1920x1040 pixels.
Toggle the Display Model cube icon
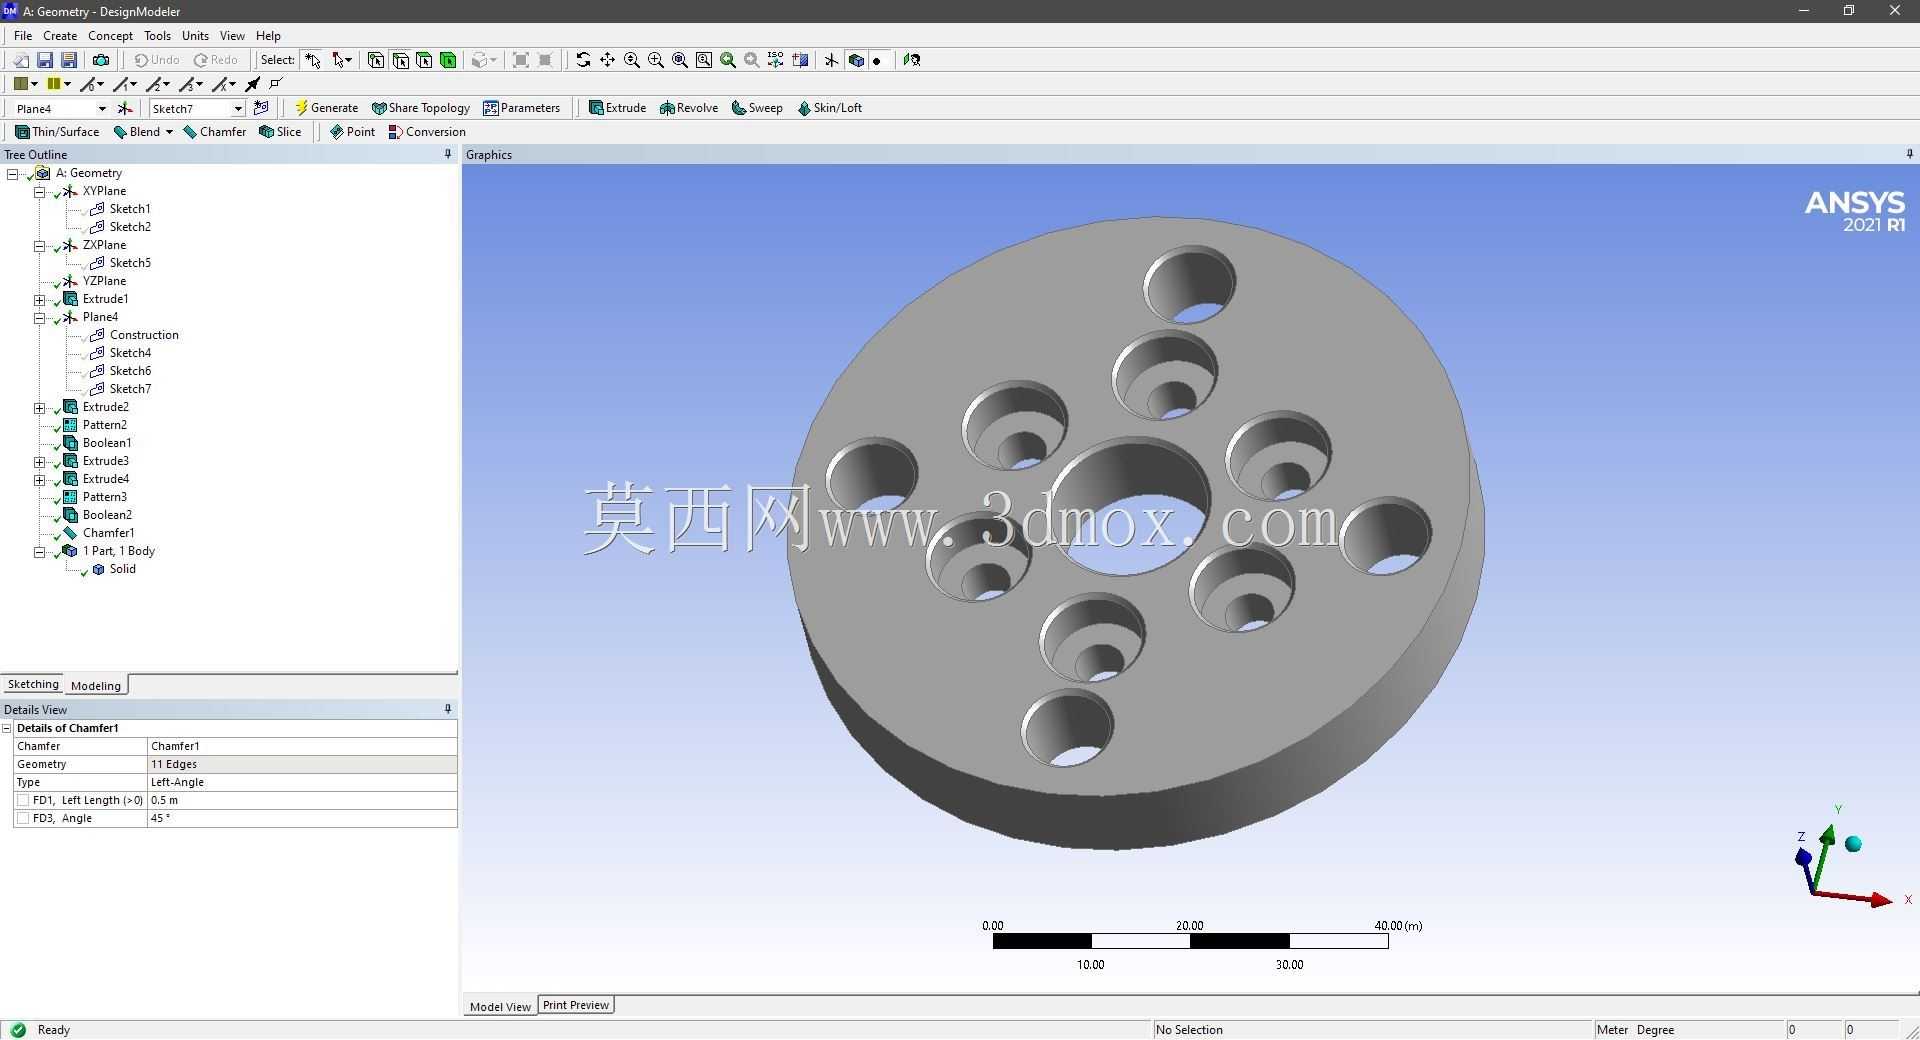click(856, 60)
